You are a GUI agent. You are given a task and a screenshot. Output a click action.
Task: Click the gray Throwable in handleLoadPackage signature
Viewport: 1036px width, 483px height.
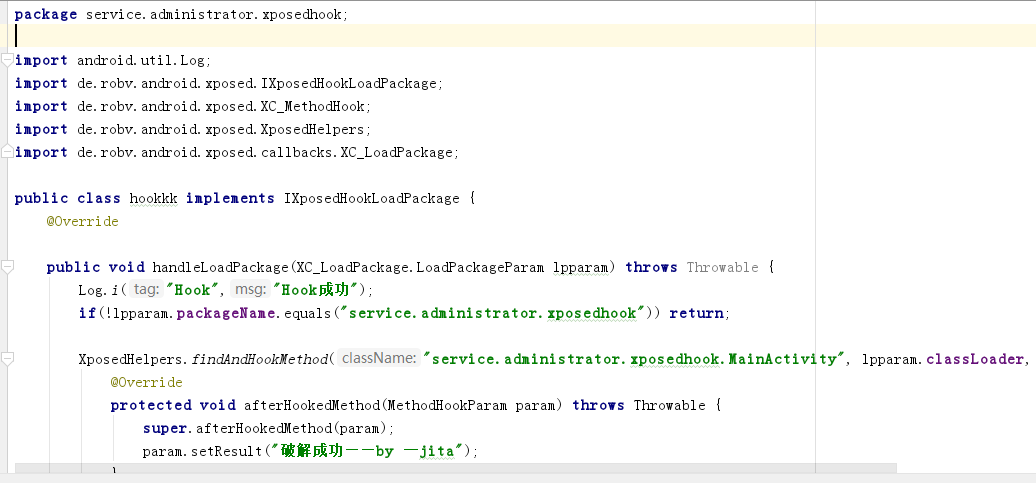pos(722,267)
